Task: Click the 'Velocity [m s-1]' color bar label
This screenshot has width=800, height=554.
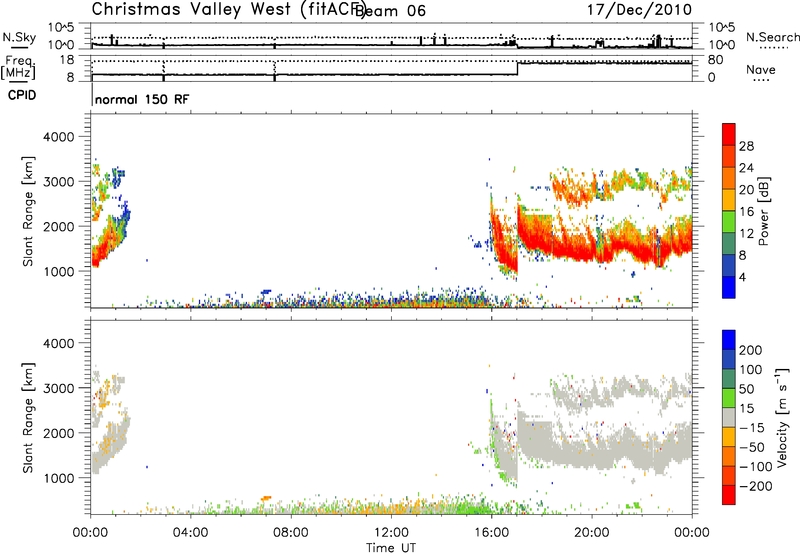Action: (782, 417)
